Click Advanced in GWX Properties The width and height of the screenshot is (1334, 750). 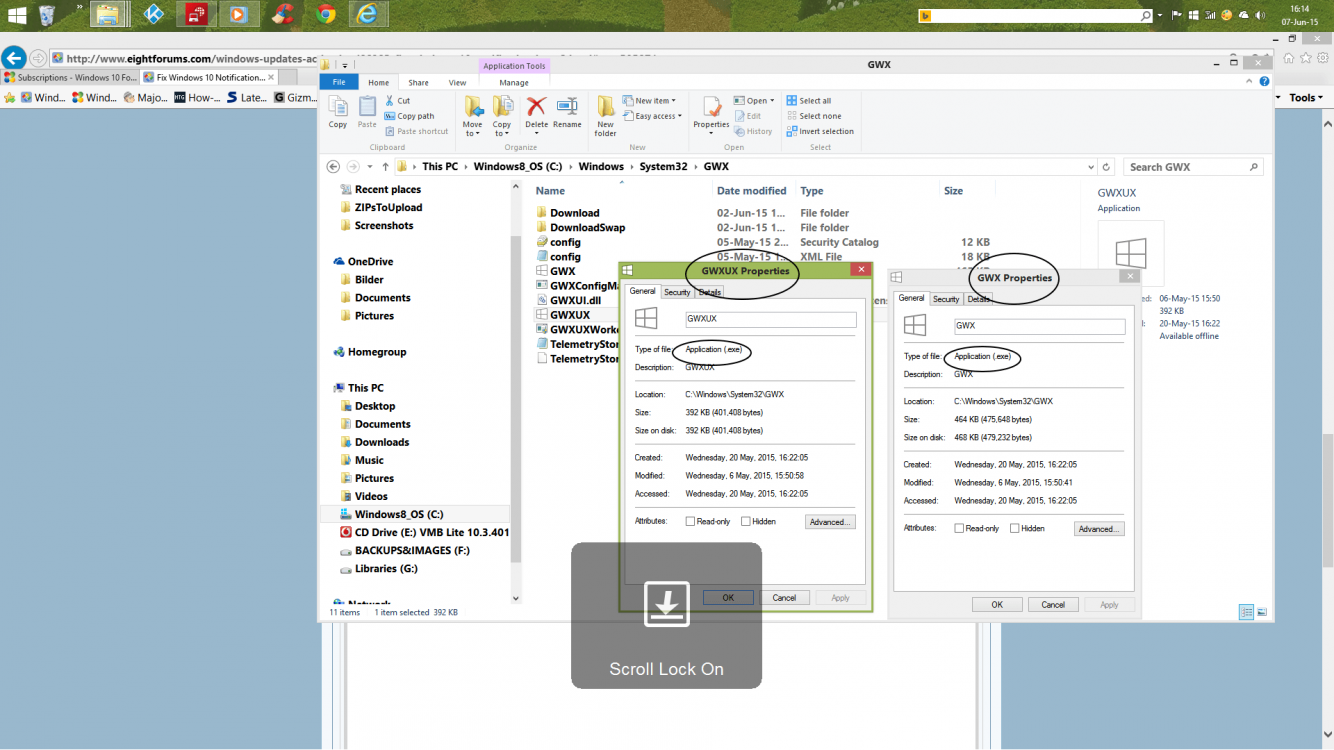[x=1099, y=528]
